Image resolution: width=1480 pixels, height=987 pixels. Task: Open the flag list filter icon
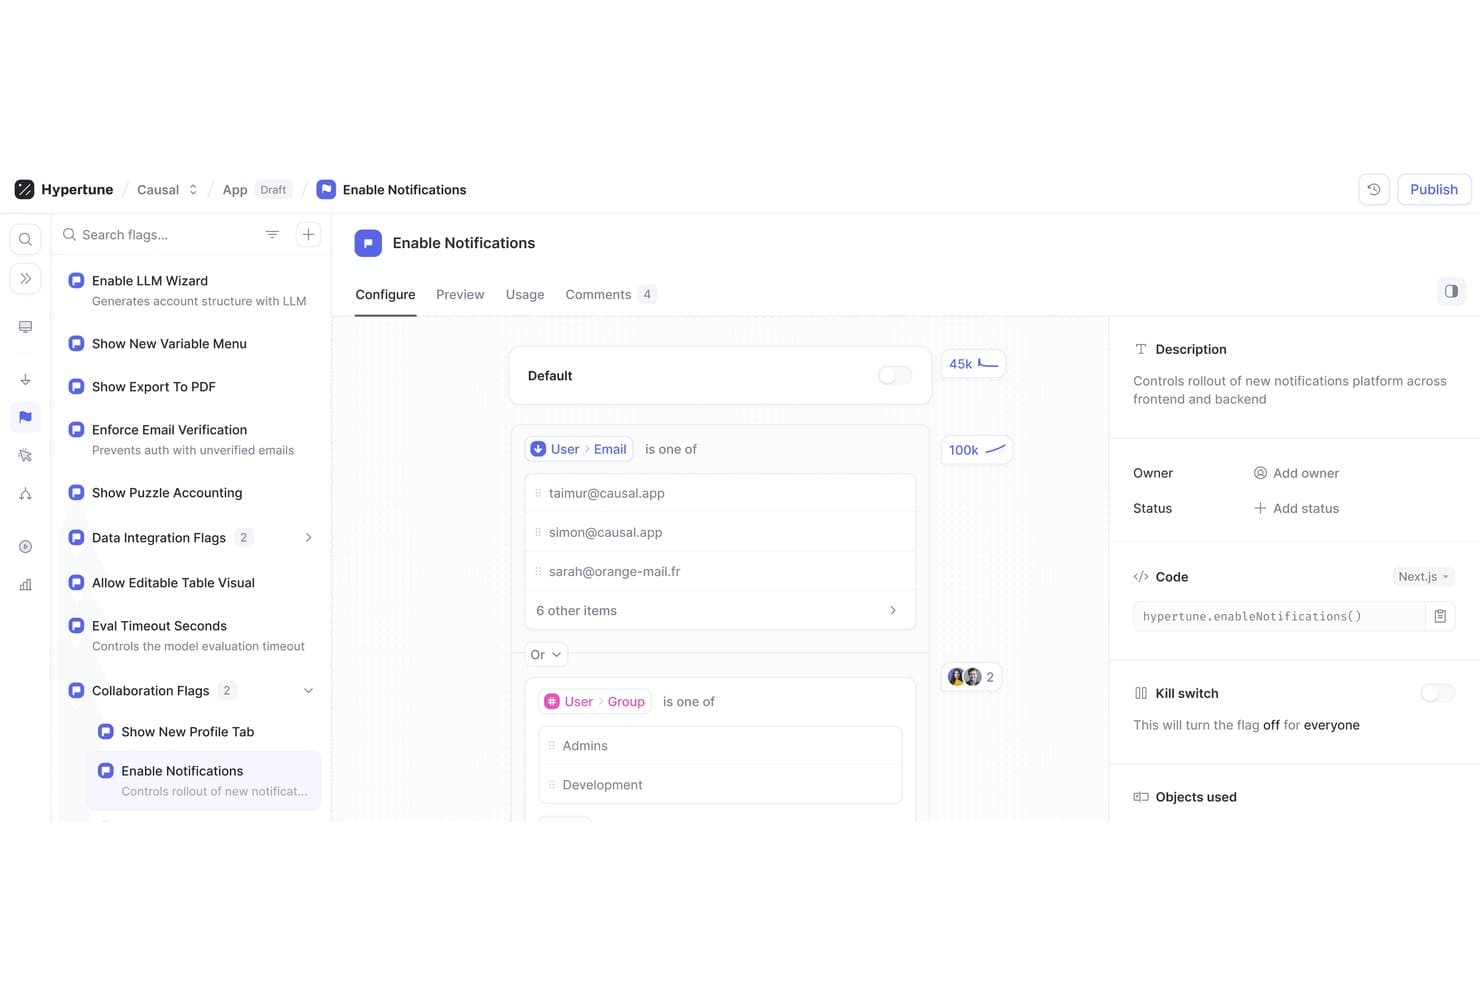point(272,234)
